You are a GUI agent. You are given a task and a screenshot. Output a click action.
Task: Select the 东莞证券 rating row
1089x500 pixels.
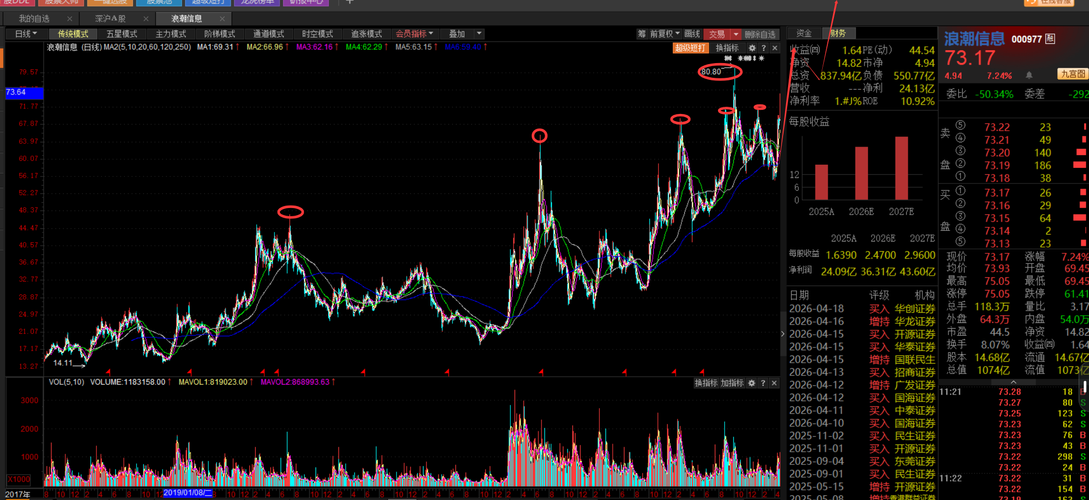861,461
